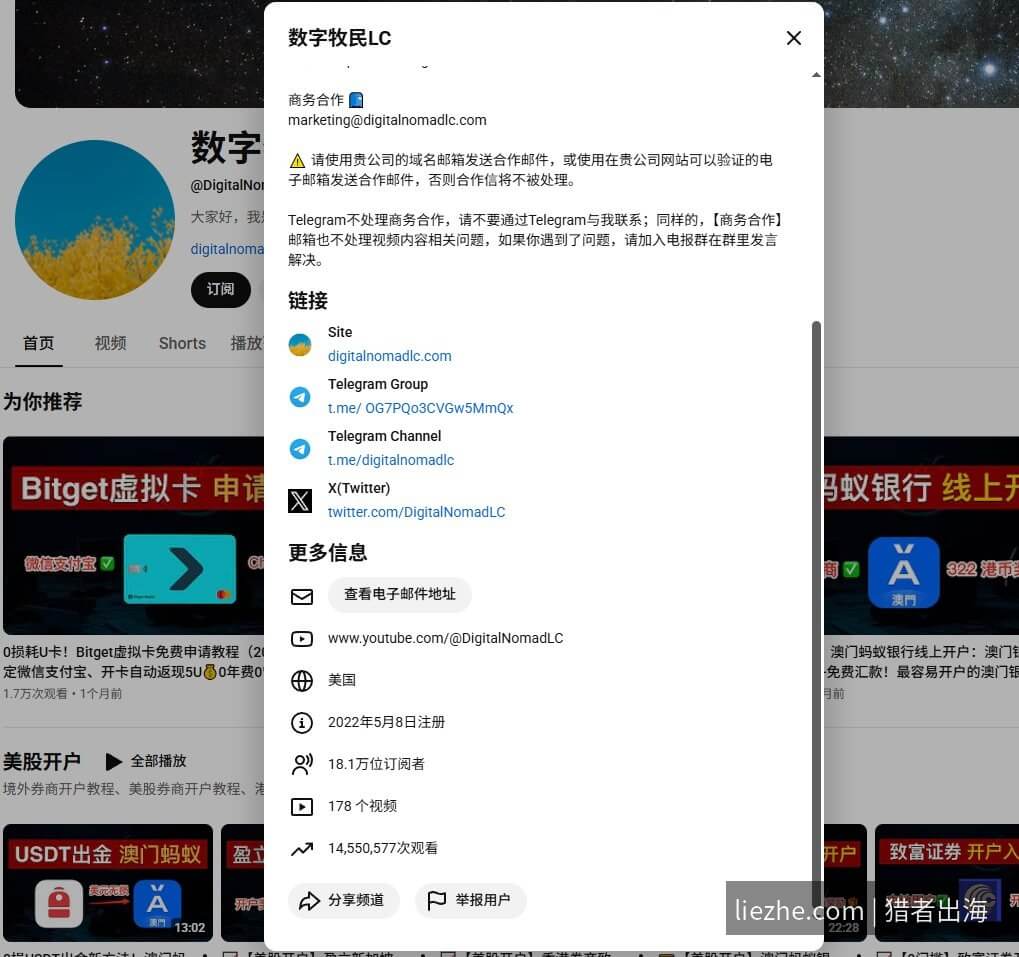
Task: Click the 18.1万位订阅者 text
Action: point(376,764)
